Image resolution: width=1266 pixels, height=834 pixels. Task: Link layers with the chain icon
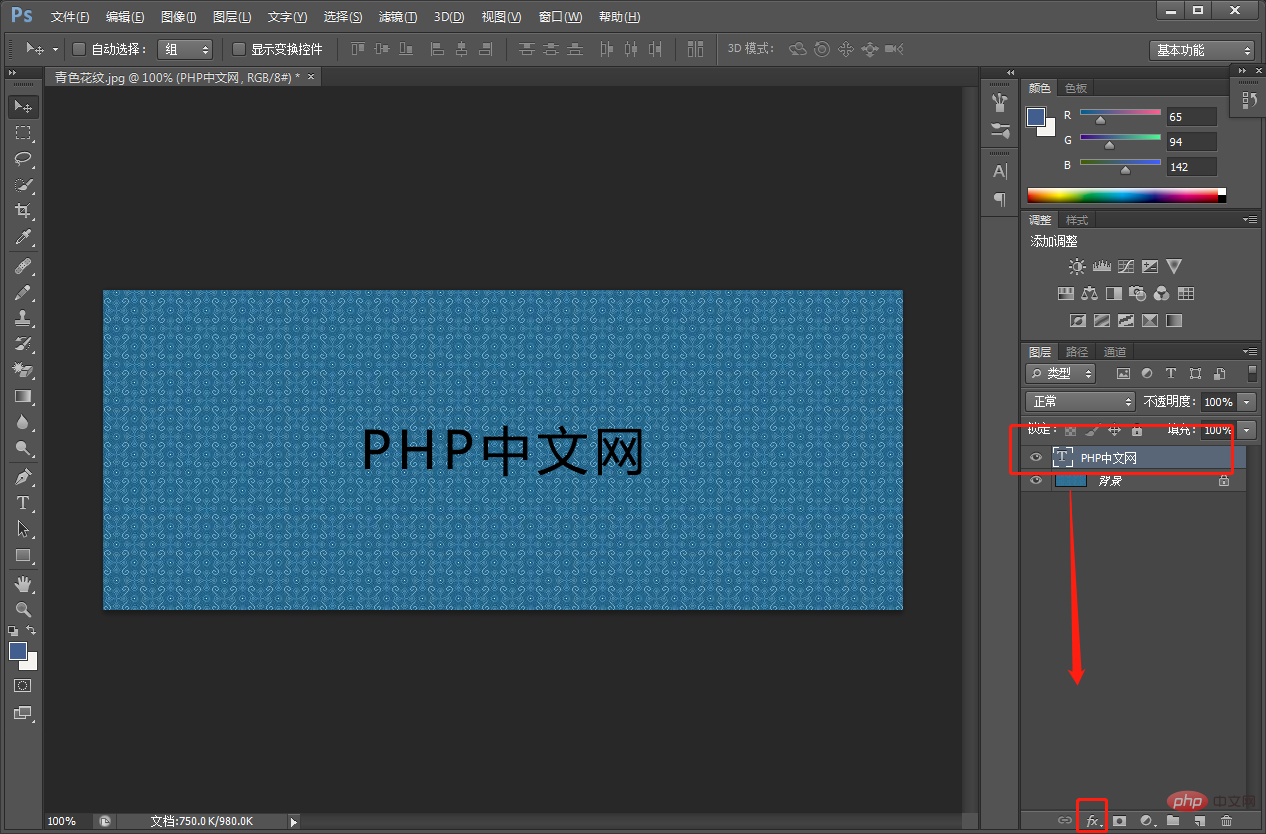(1066, 821)
